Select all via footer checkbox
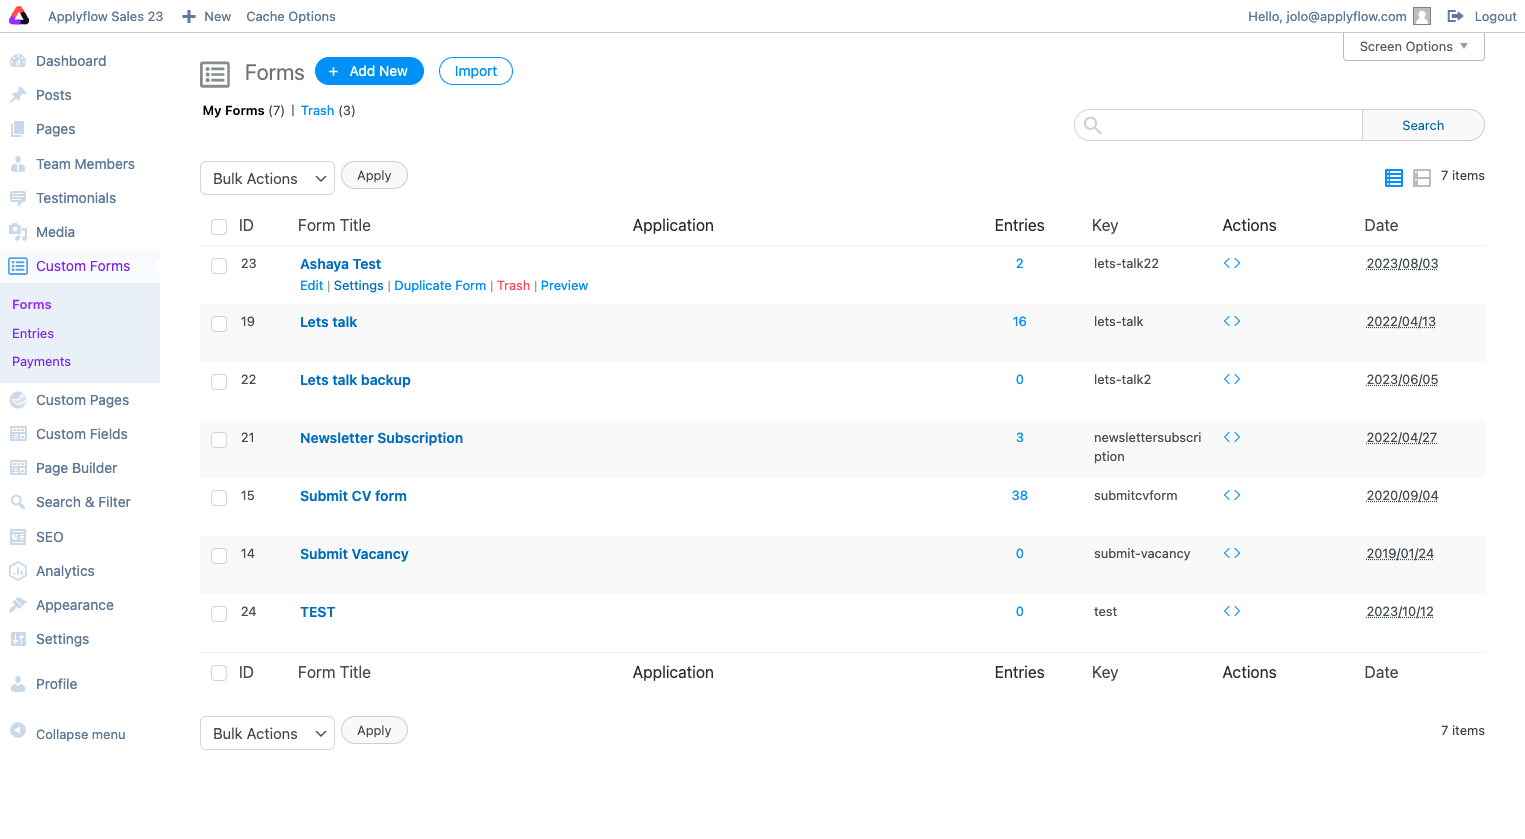 coord(219,673)
